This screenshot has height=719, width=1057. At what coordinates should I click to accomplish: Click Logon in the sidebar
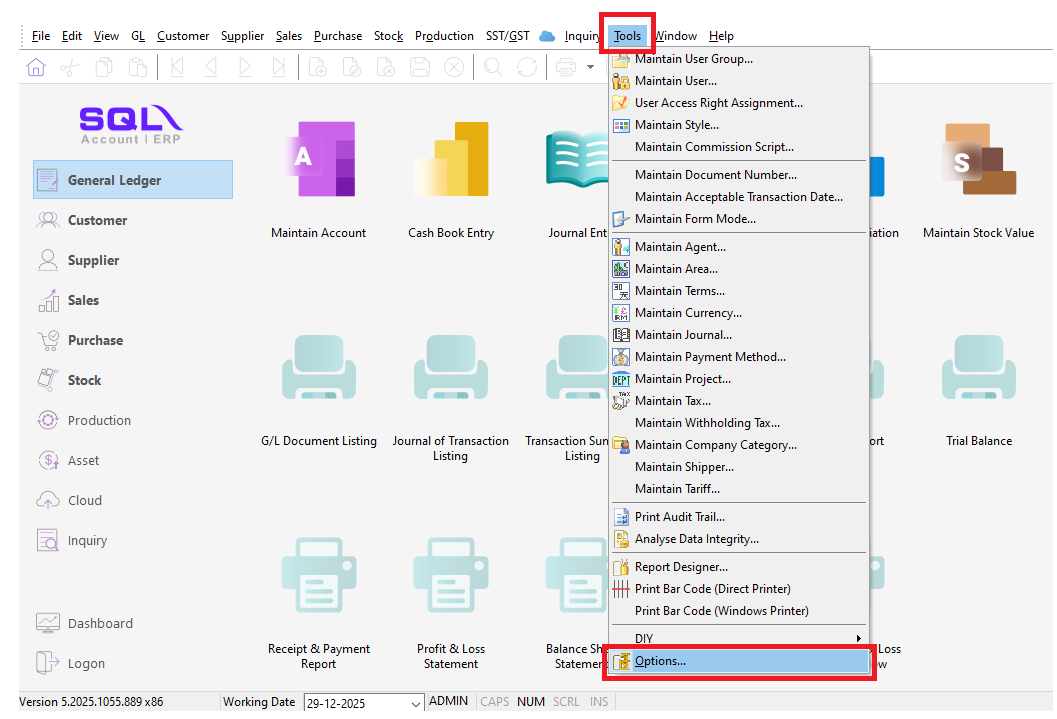[86, 663]
